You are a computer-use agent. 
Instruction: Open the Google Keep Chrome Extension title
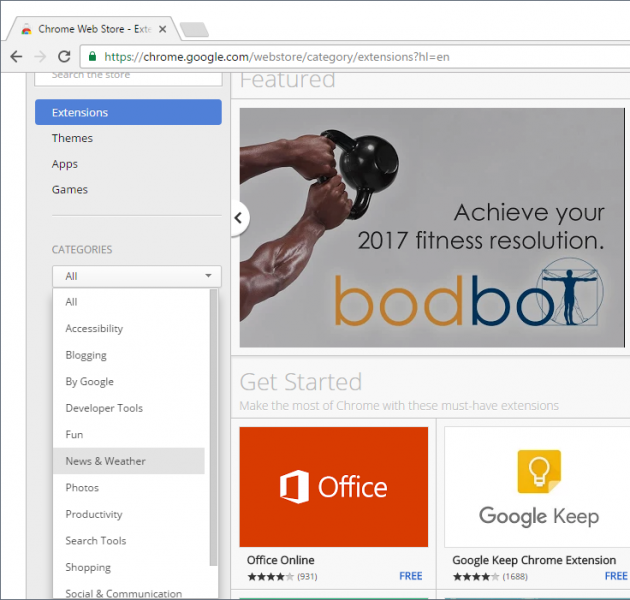(534, 560)
